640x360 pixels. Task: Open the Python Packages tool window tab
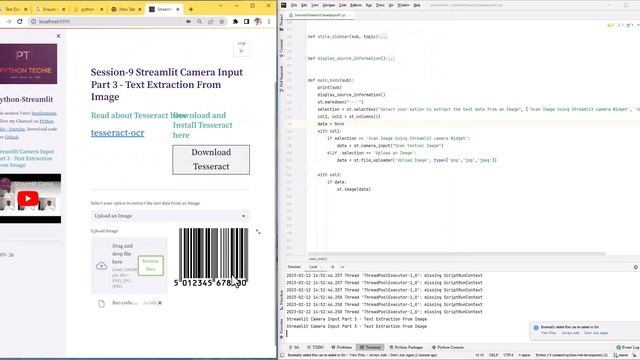click(406, 347)
